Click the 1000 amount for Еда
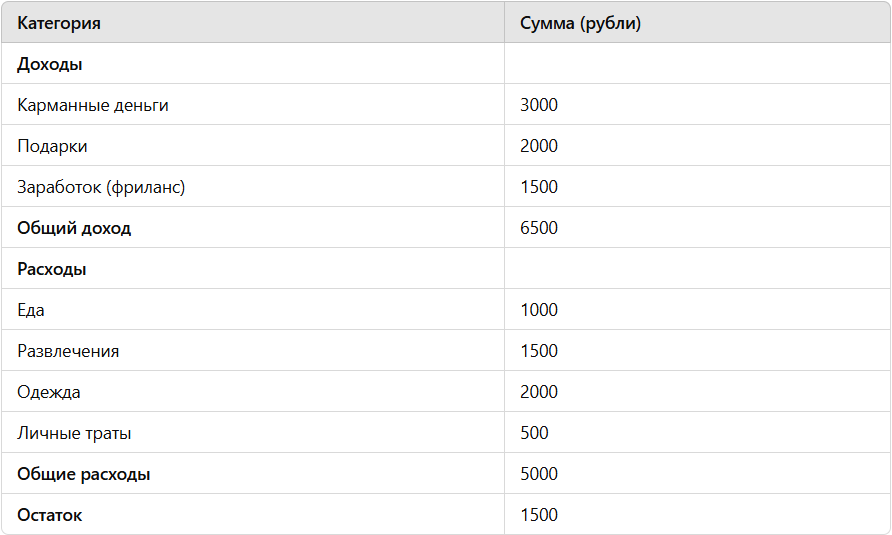Viewport: 892px width, 535px height. pyautogui.click(x=539, y=310)
